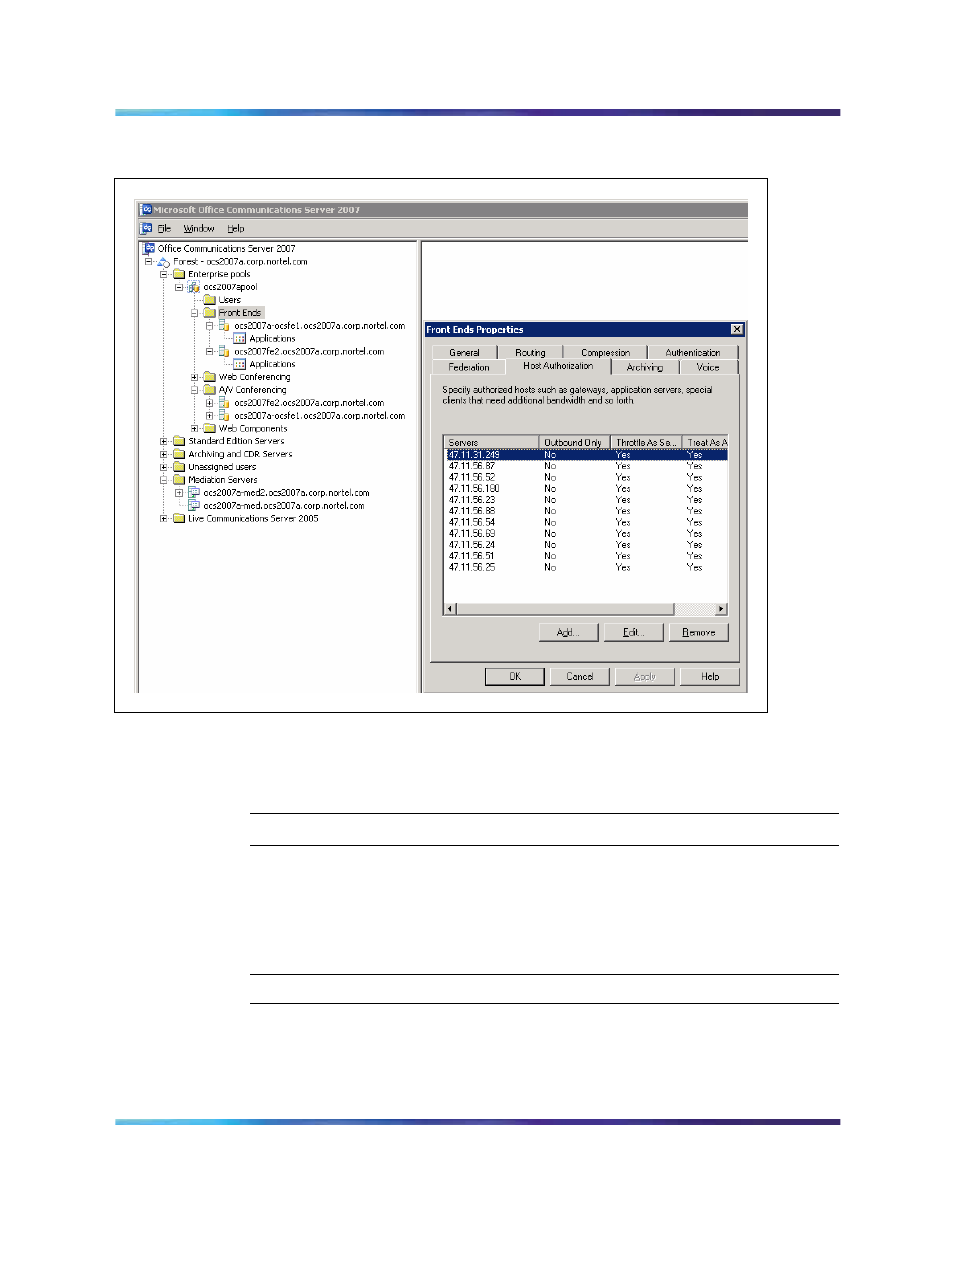Switch to the Archiving tab

(x=644, y=367)
